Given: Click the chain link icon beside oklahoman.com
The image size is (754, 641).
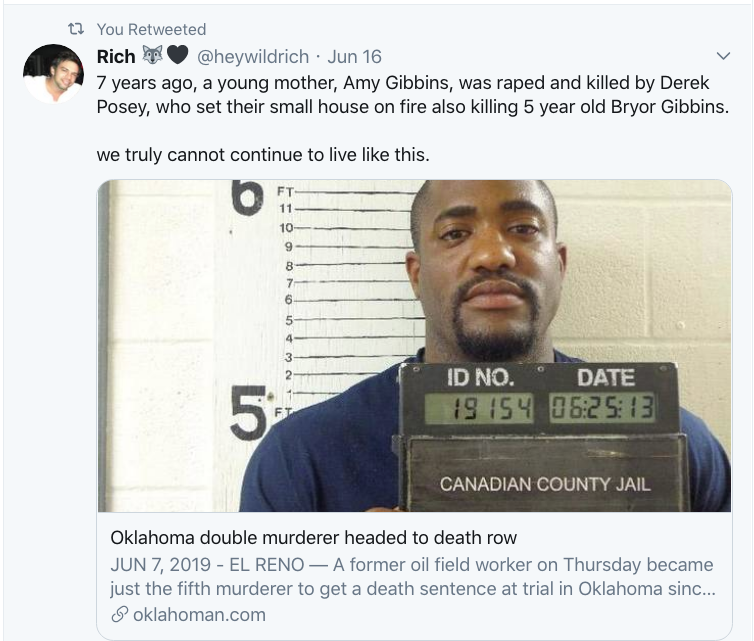Looking at the screenshot, I should pyautogui.click(x=119, y=615).
